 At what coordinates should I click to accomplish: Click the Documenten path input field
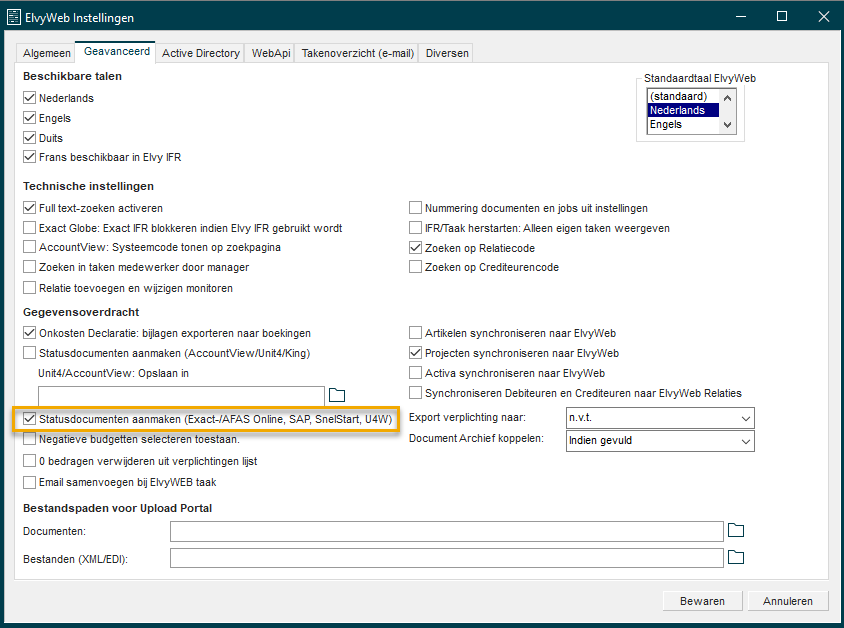446,531
